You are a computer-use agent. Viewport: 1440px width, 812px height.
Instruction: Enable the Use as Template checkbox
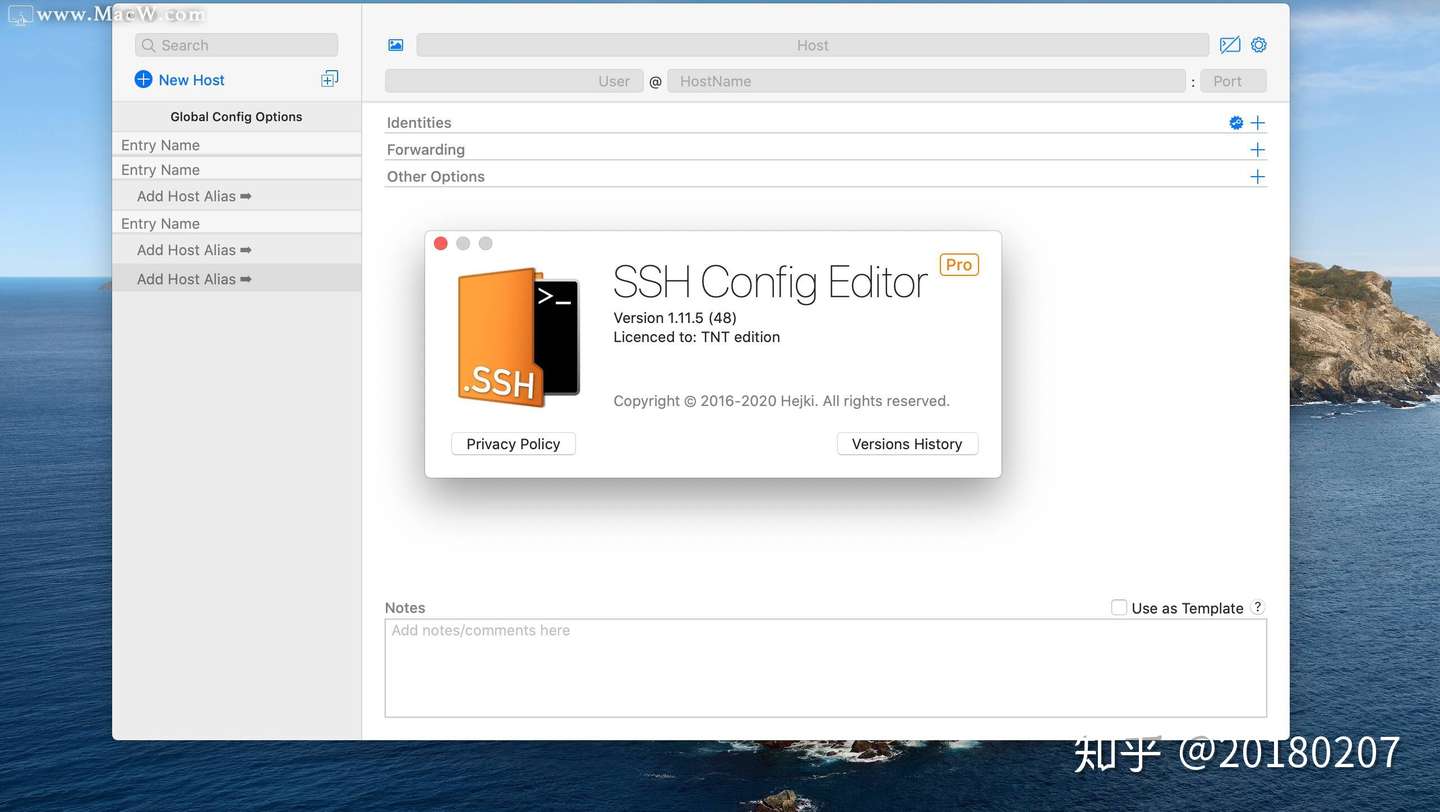click(x=1119, y=607)
